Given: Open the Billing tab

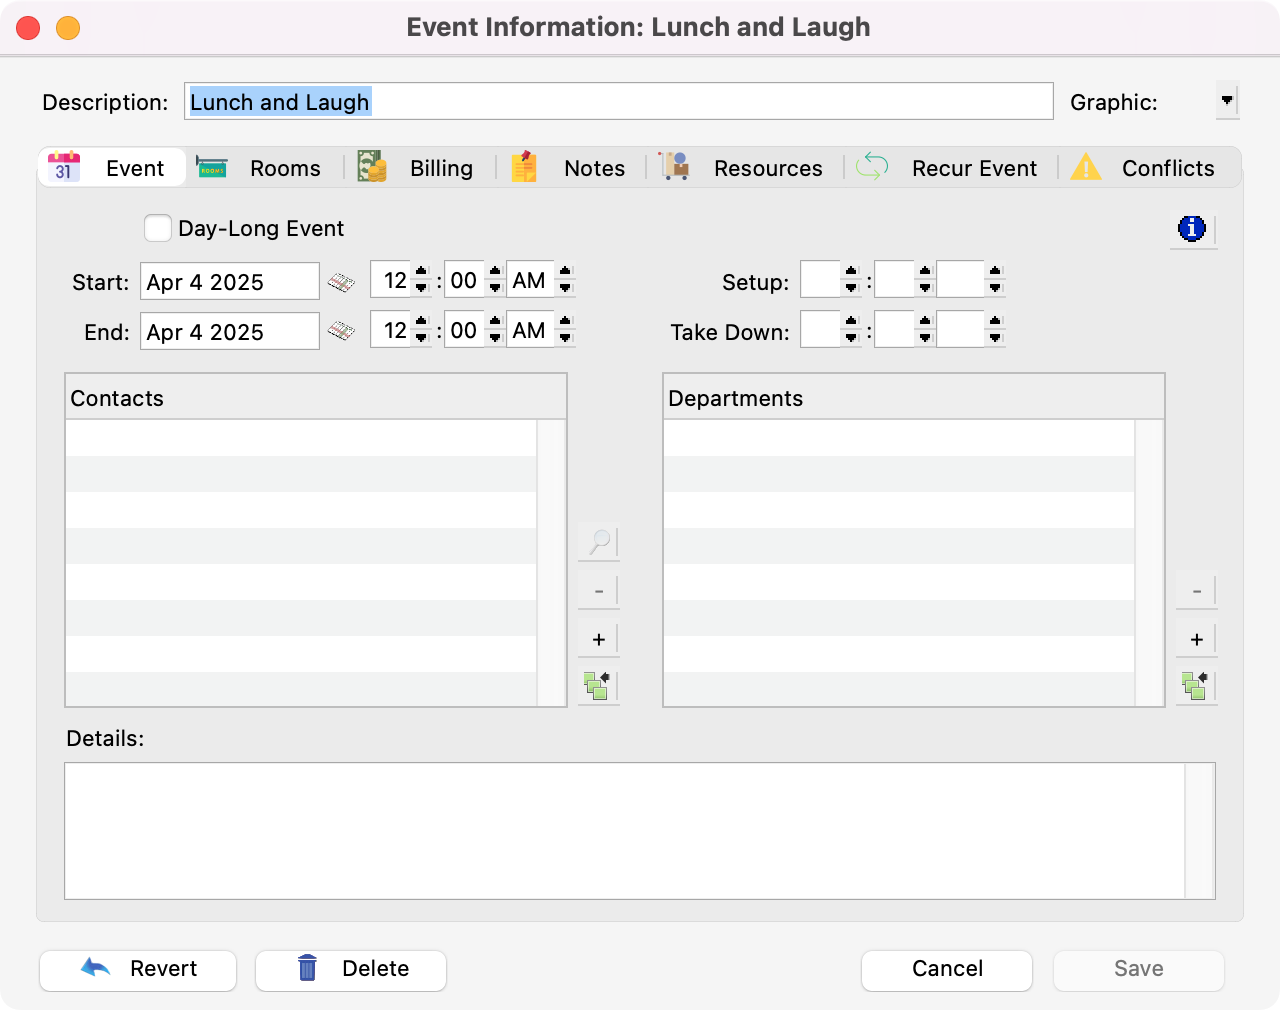Looking at the screenshot, I should [x=418, y=168].
